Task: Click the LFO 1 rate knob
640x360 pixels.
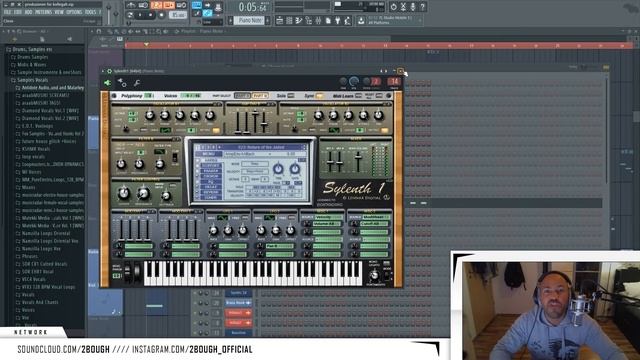Action: [x=213, y=231]
